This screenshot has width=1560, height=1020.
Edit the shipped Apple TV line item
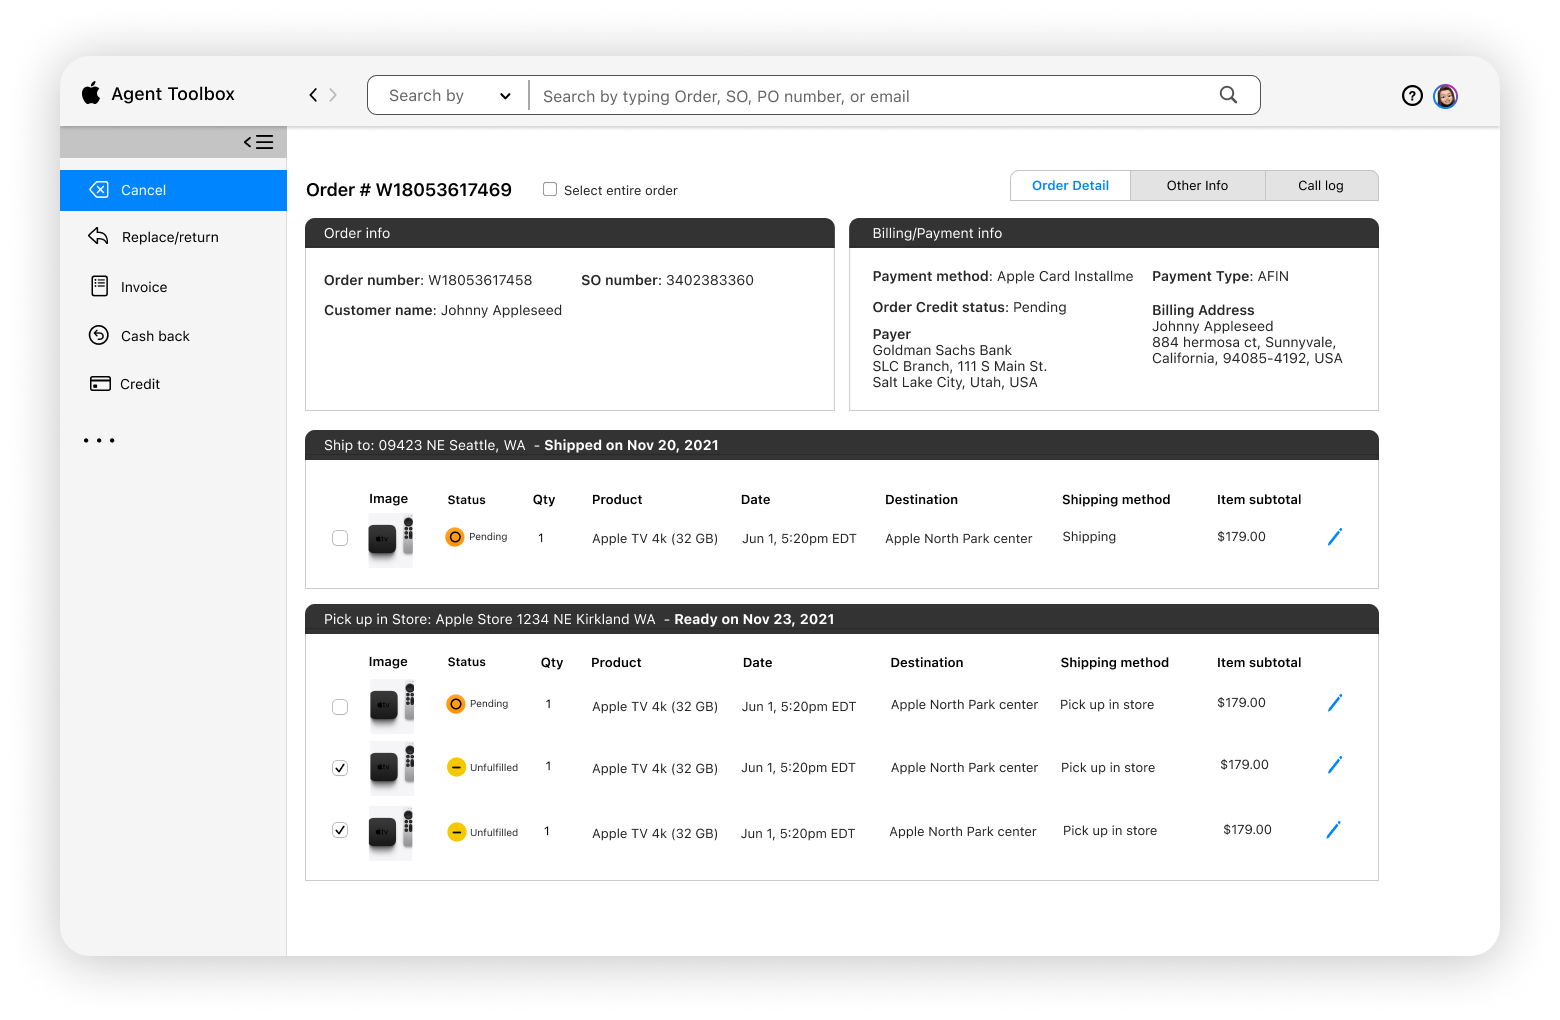point(1334,536)
